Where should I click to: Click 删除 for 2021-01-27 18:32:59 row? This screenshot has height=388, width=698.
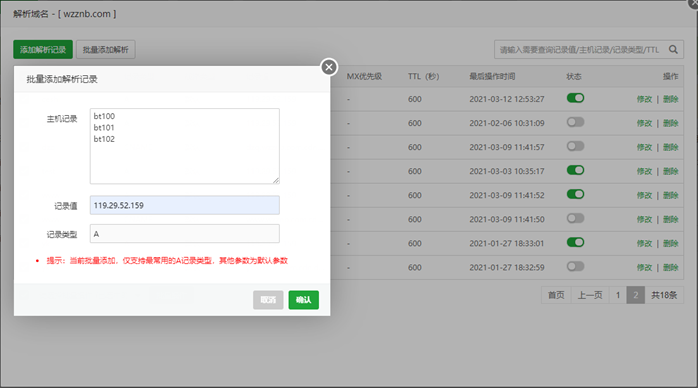click(671, 267)
